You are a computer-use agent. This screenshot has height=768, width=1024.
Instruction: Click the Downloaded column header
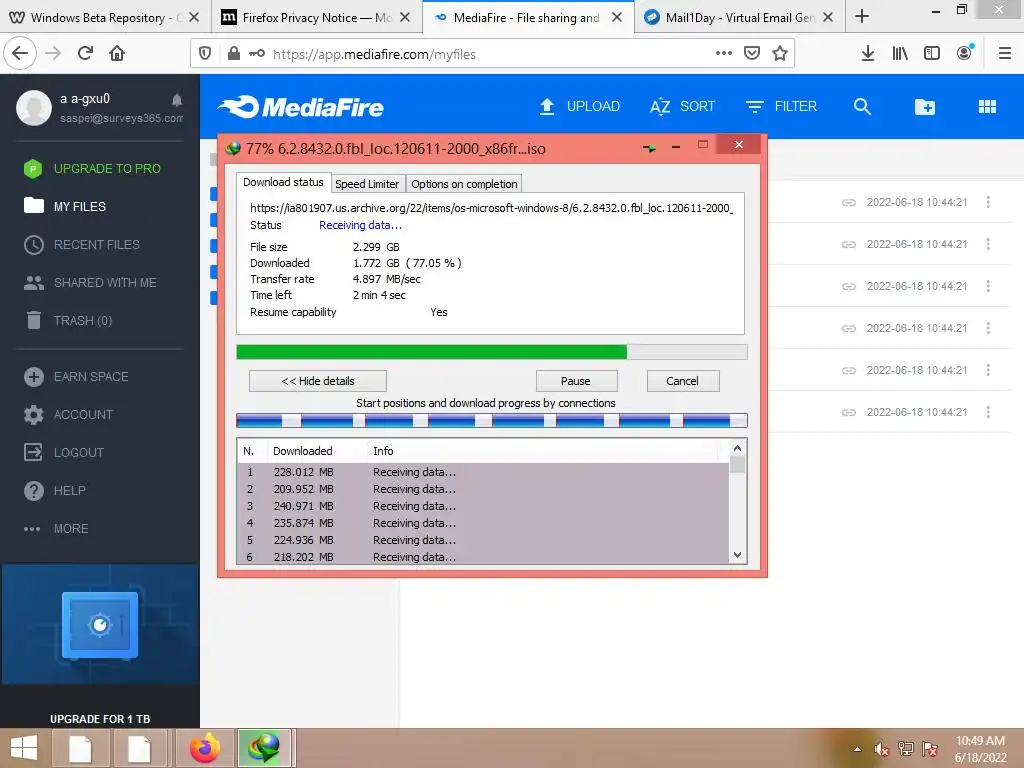(x=317, y=451)
